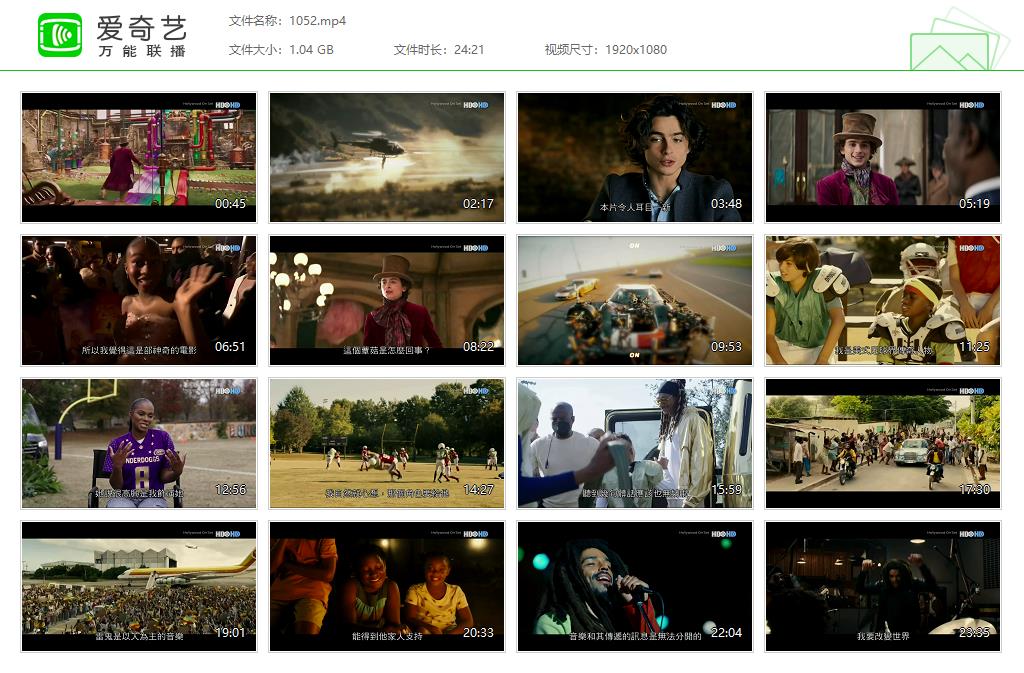
Task: Open the race car thumbnail at 09:53
Action: pyautogui.click(x=634, y=300)
